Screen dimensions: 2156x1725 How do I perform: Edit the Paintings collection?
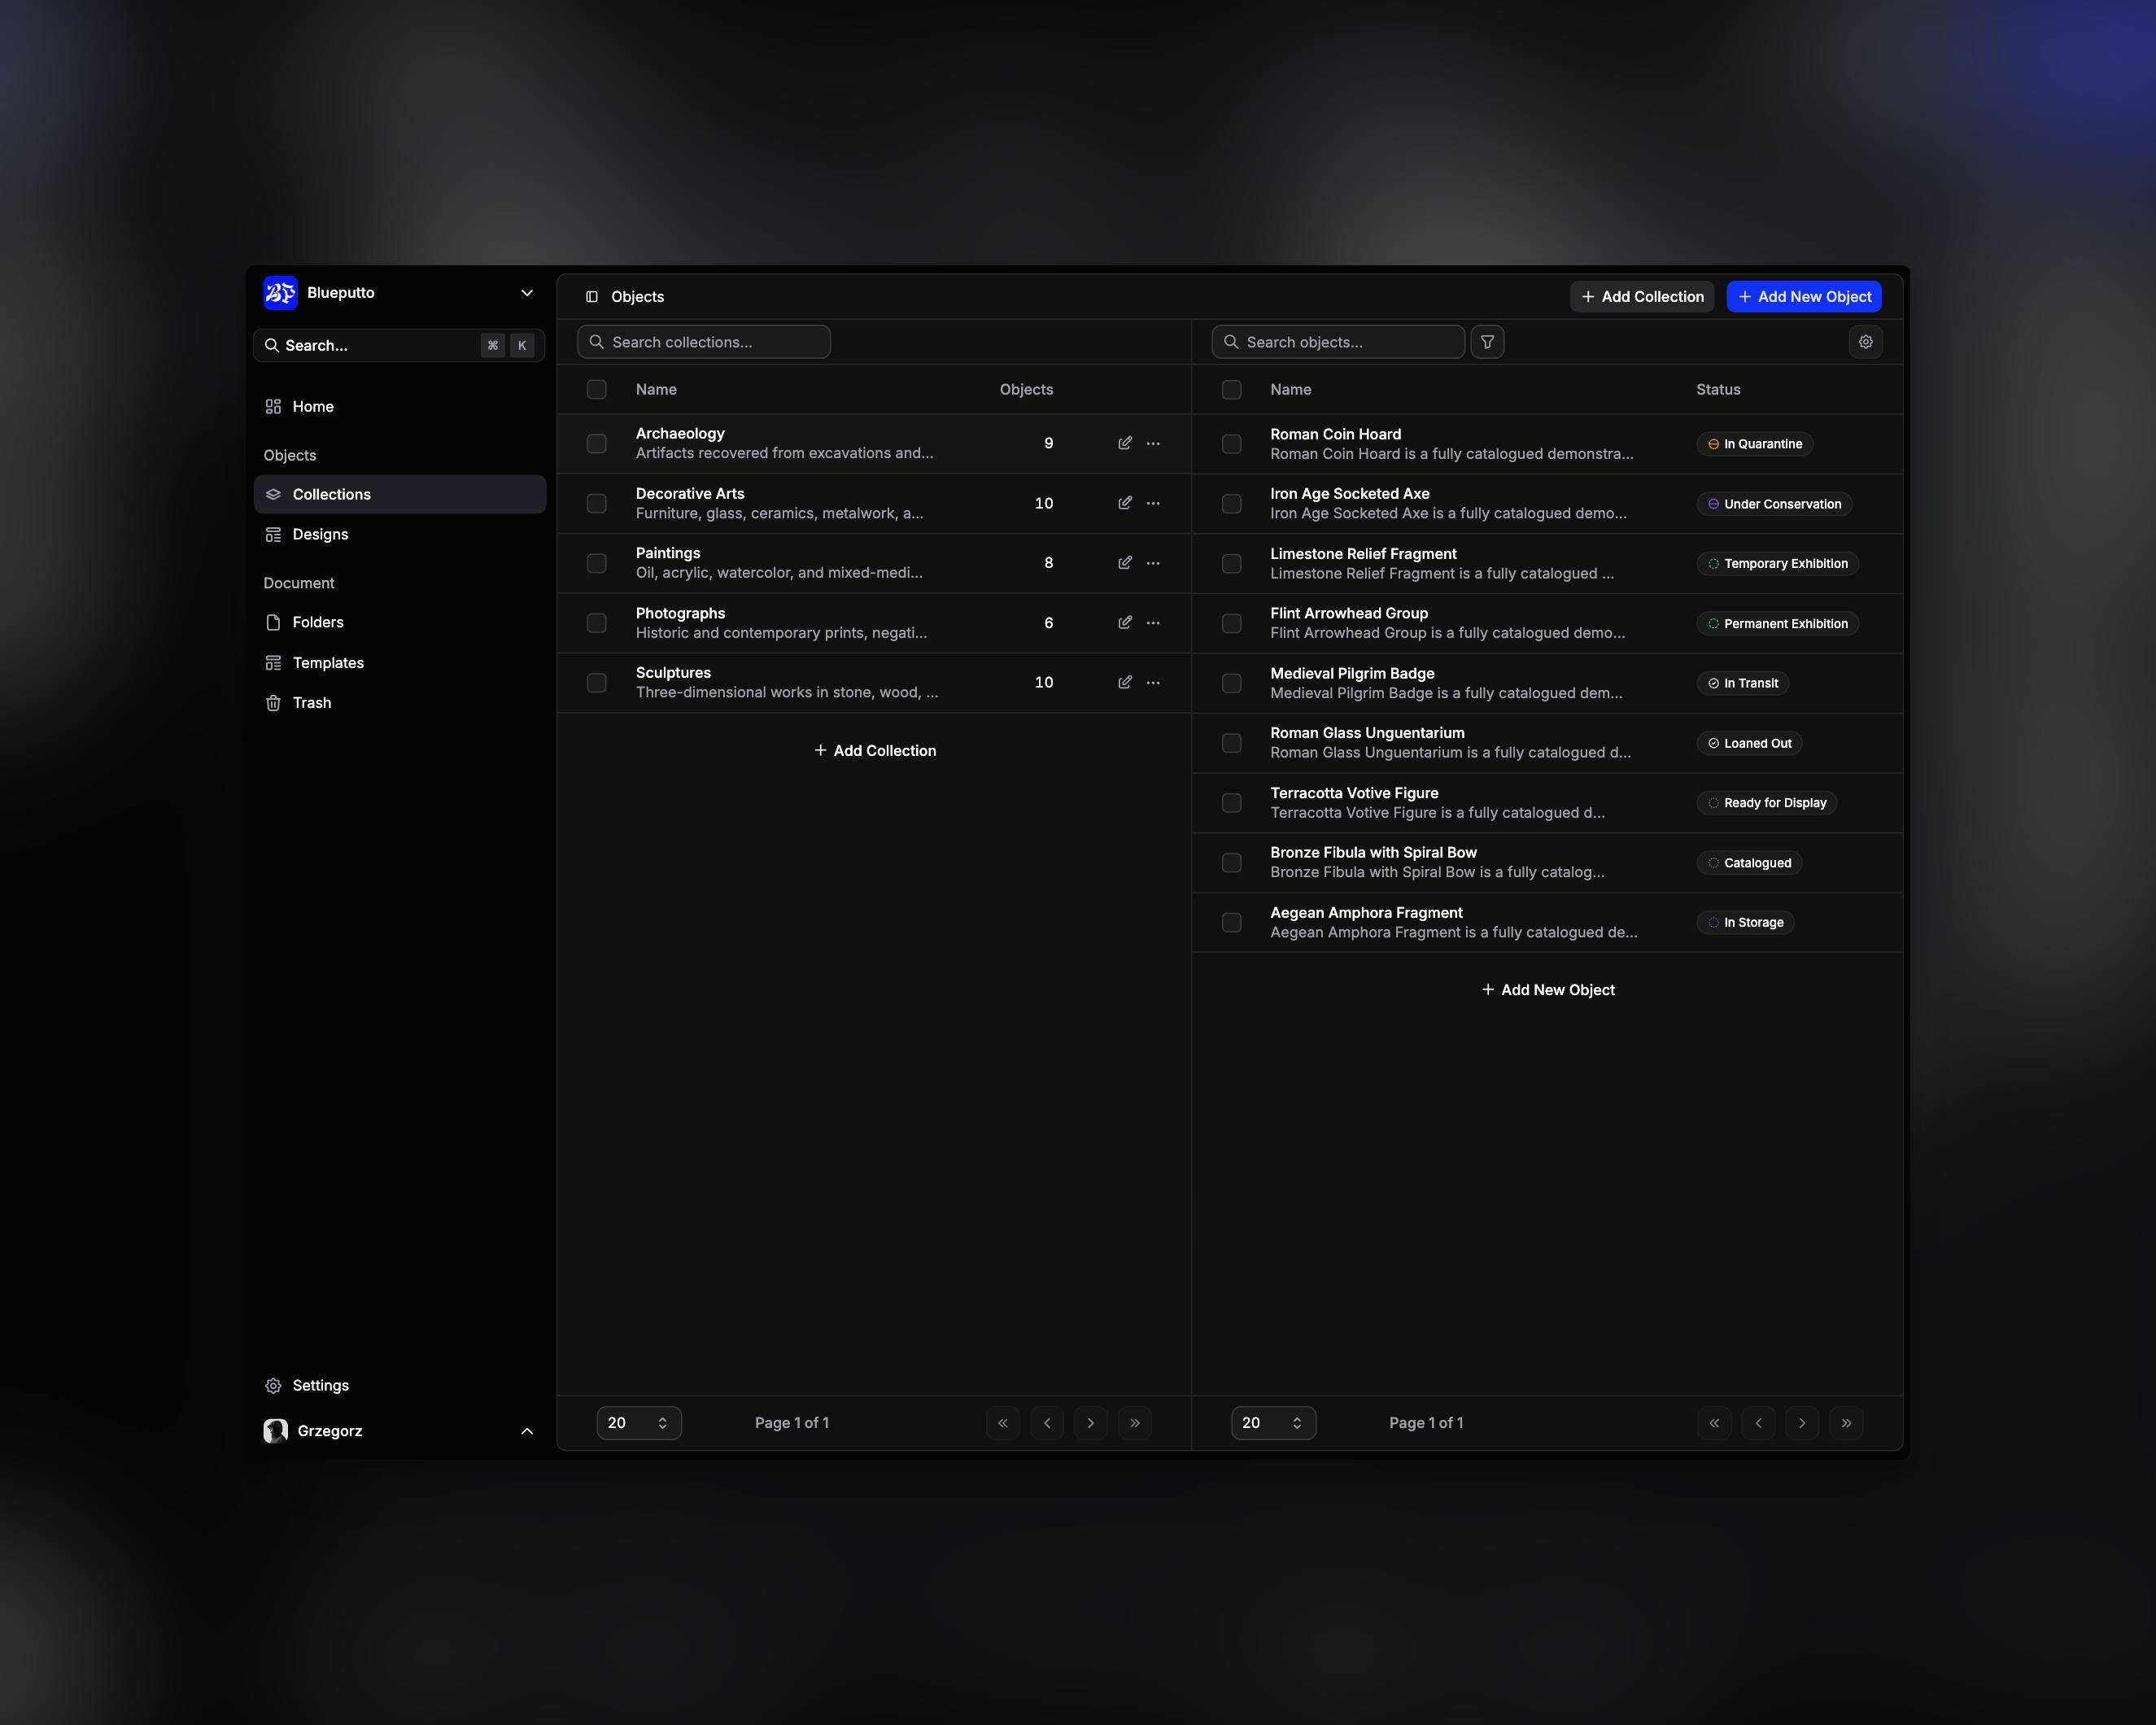tap(1125, 563)
